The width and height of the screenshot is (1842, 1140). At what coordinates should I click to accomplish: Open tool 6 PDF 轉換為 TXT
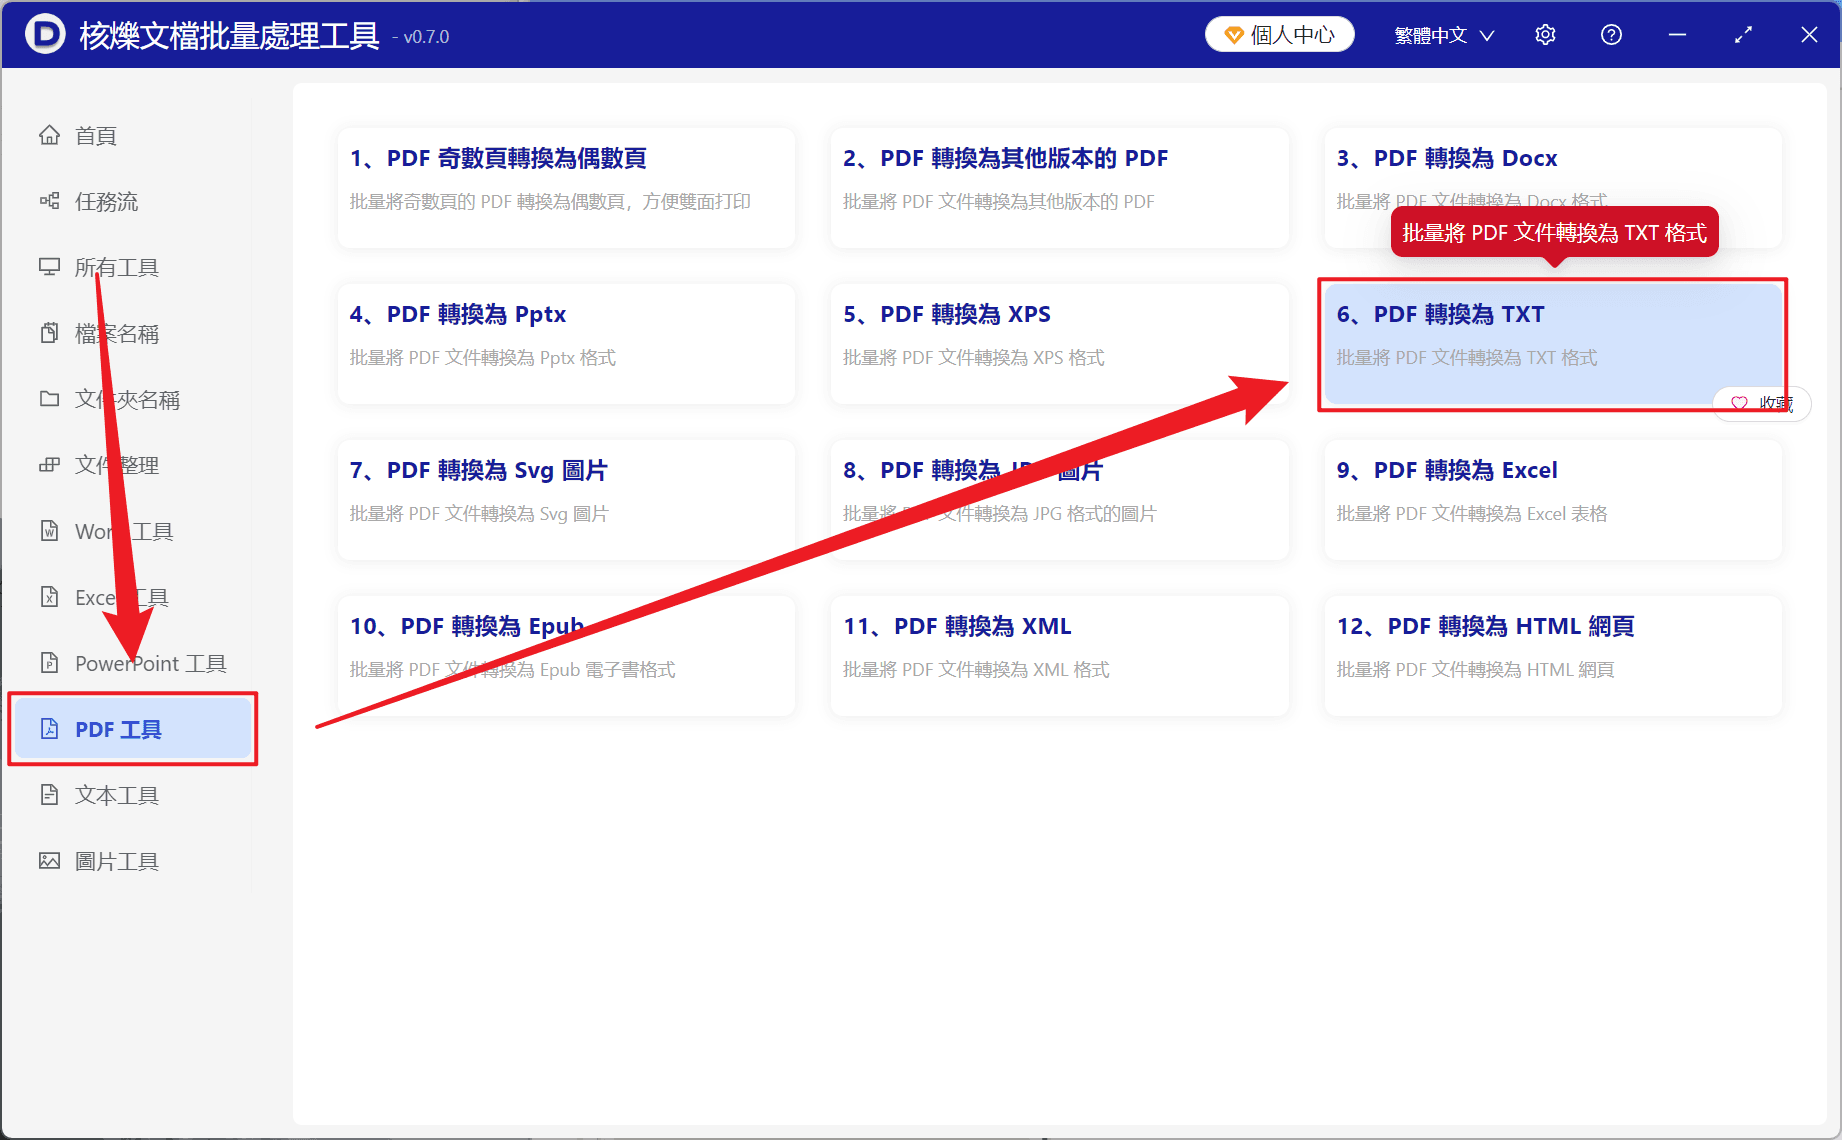click(x=1553, y=344)
